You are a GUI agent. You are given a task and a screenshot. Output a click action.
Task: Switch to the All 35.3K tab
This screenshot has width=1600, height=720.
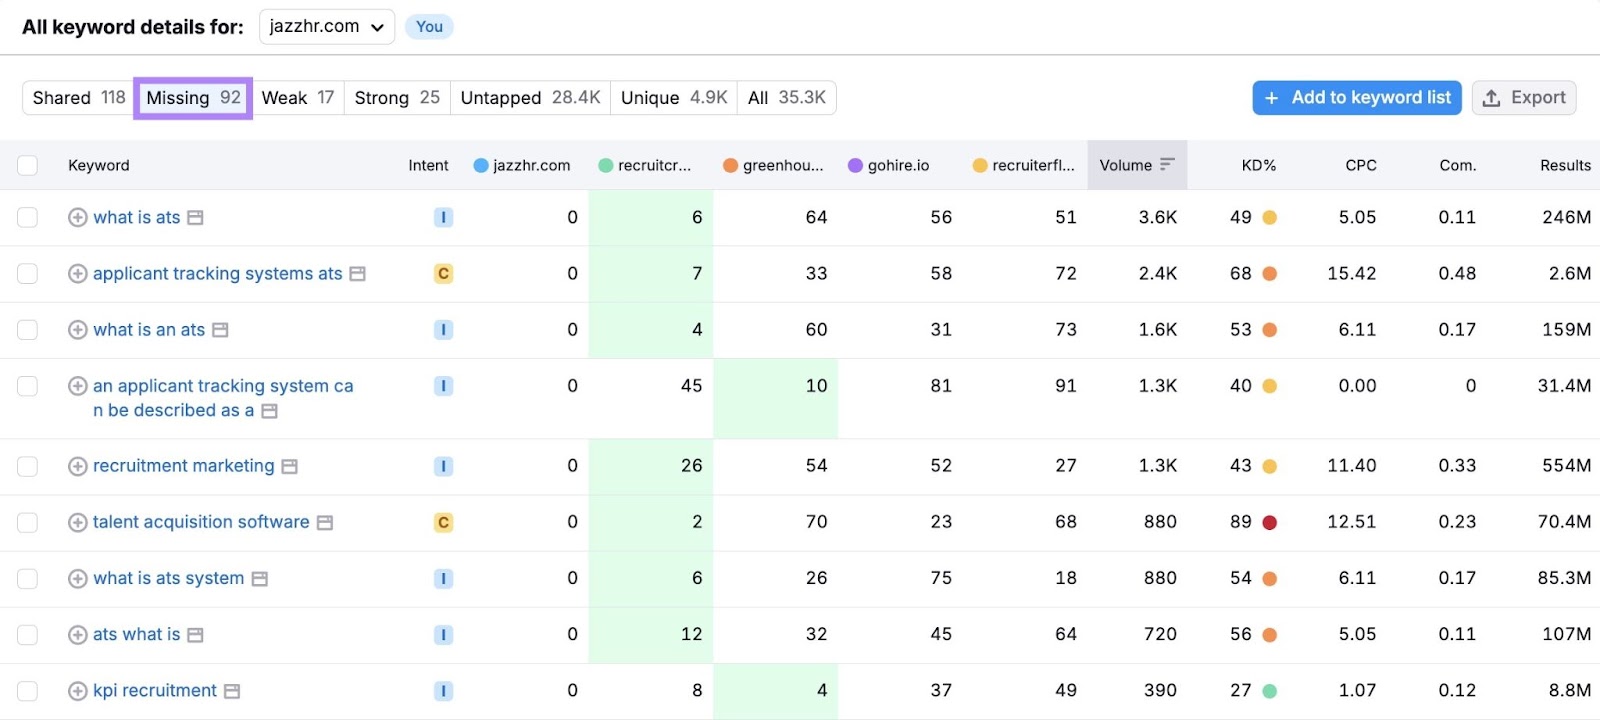[787, 97]
